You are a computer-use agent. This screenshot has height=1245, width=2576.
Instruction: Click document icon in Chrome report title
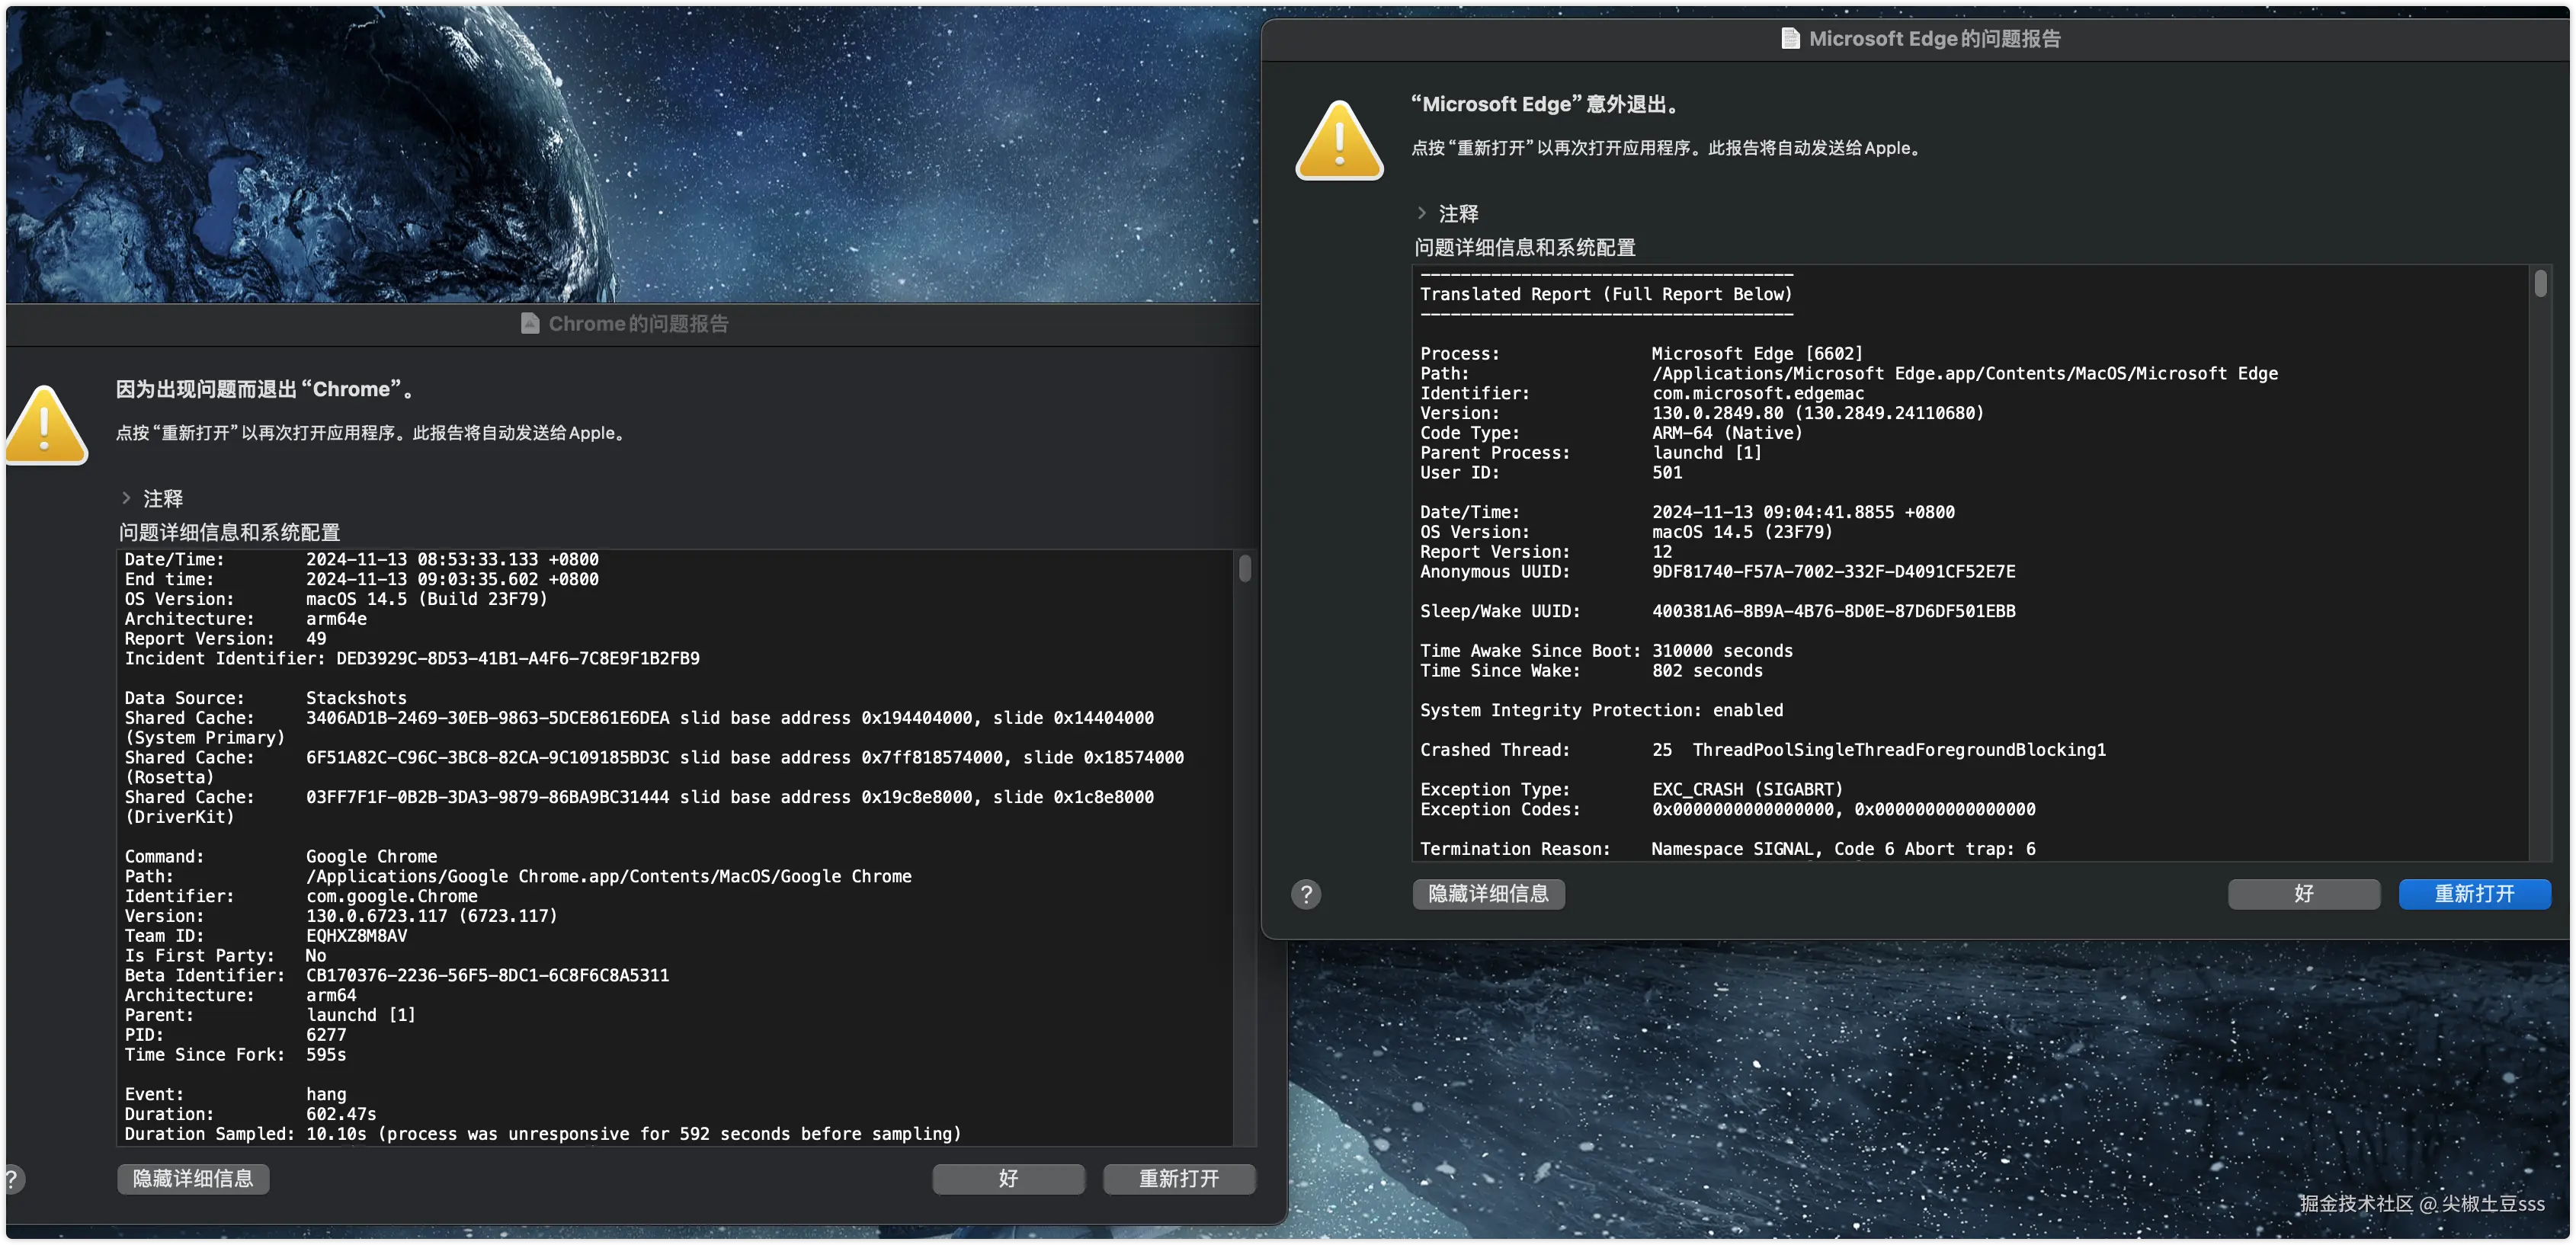coord(530,324)
